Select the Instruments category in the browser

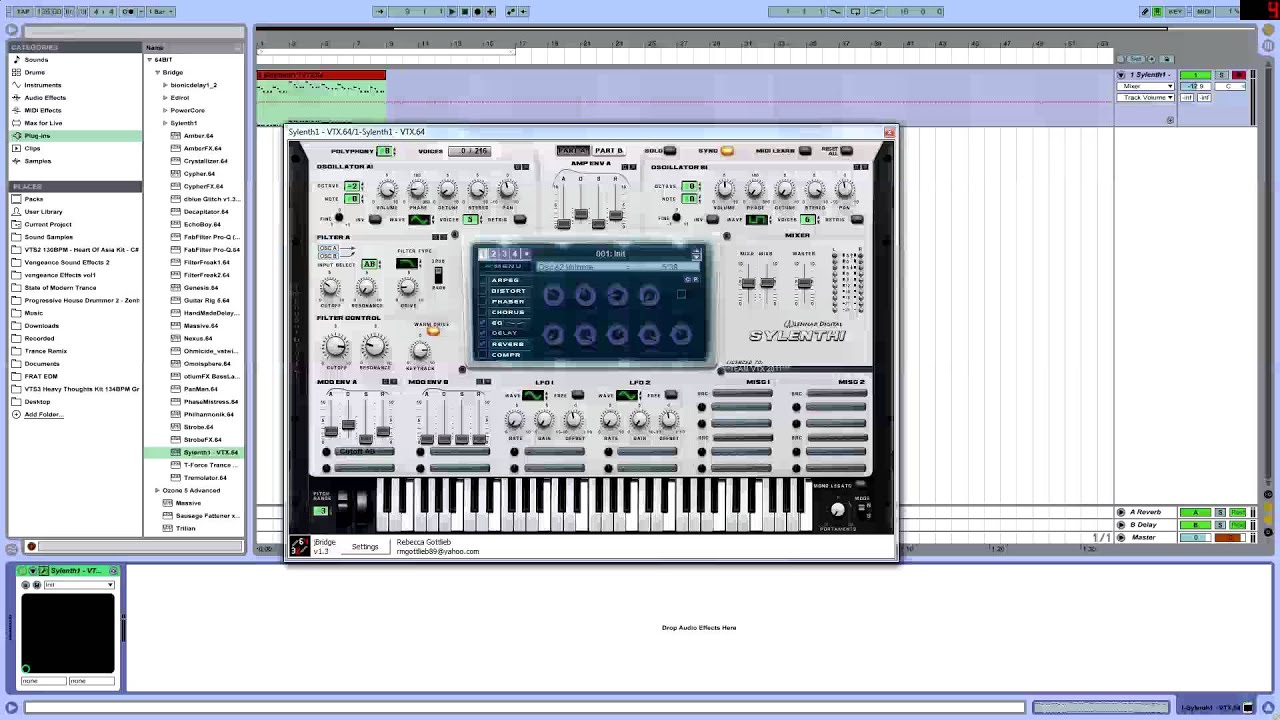click(x=42, y=85)
